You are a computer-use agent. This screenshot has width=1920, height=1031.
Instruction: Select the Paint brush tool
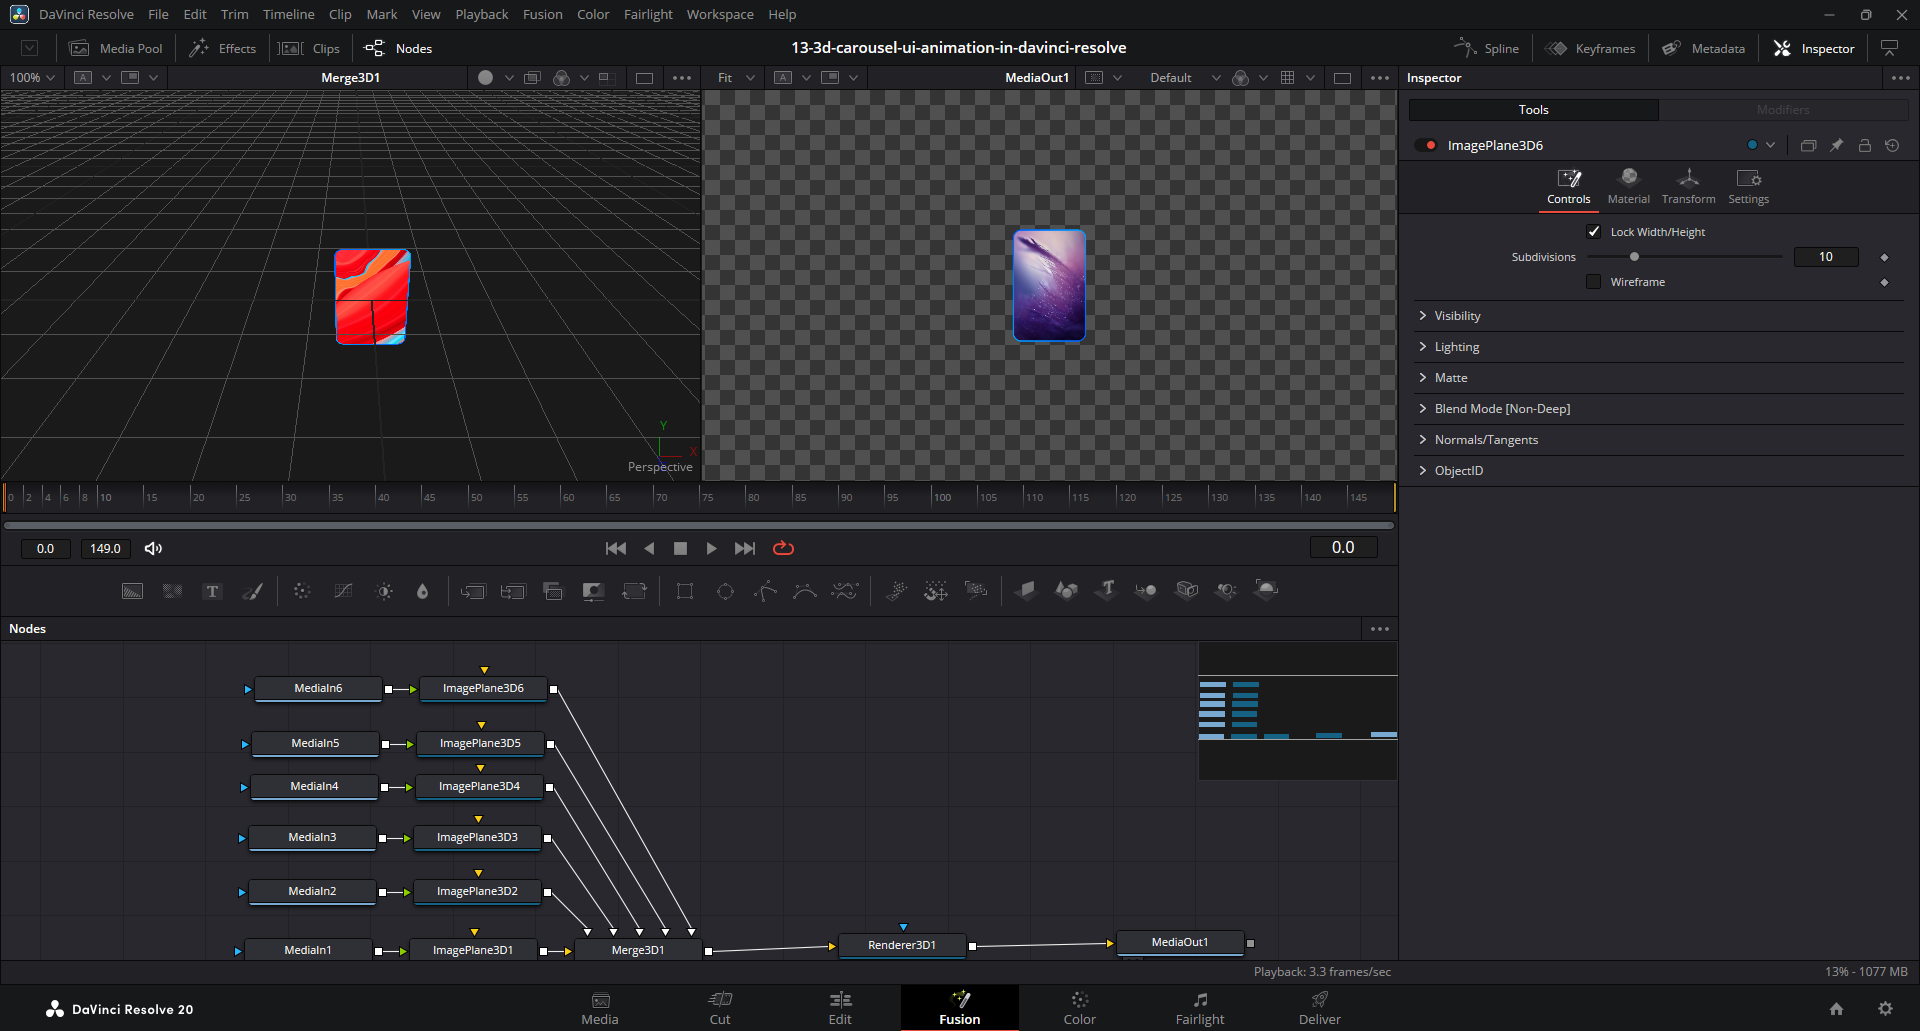coord(253,591)
